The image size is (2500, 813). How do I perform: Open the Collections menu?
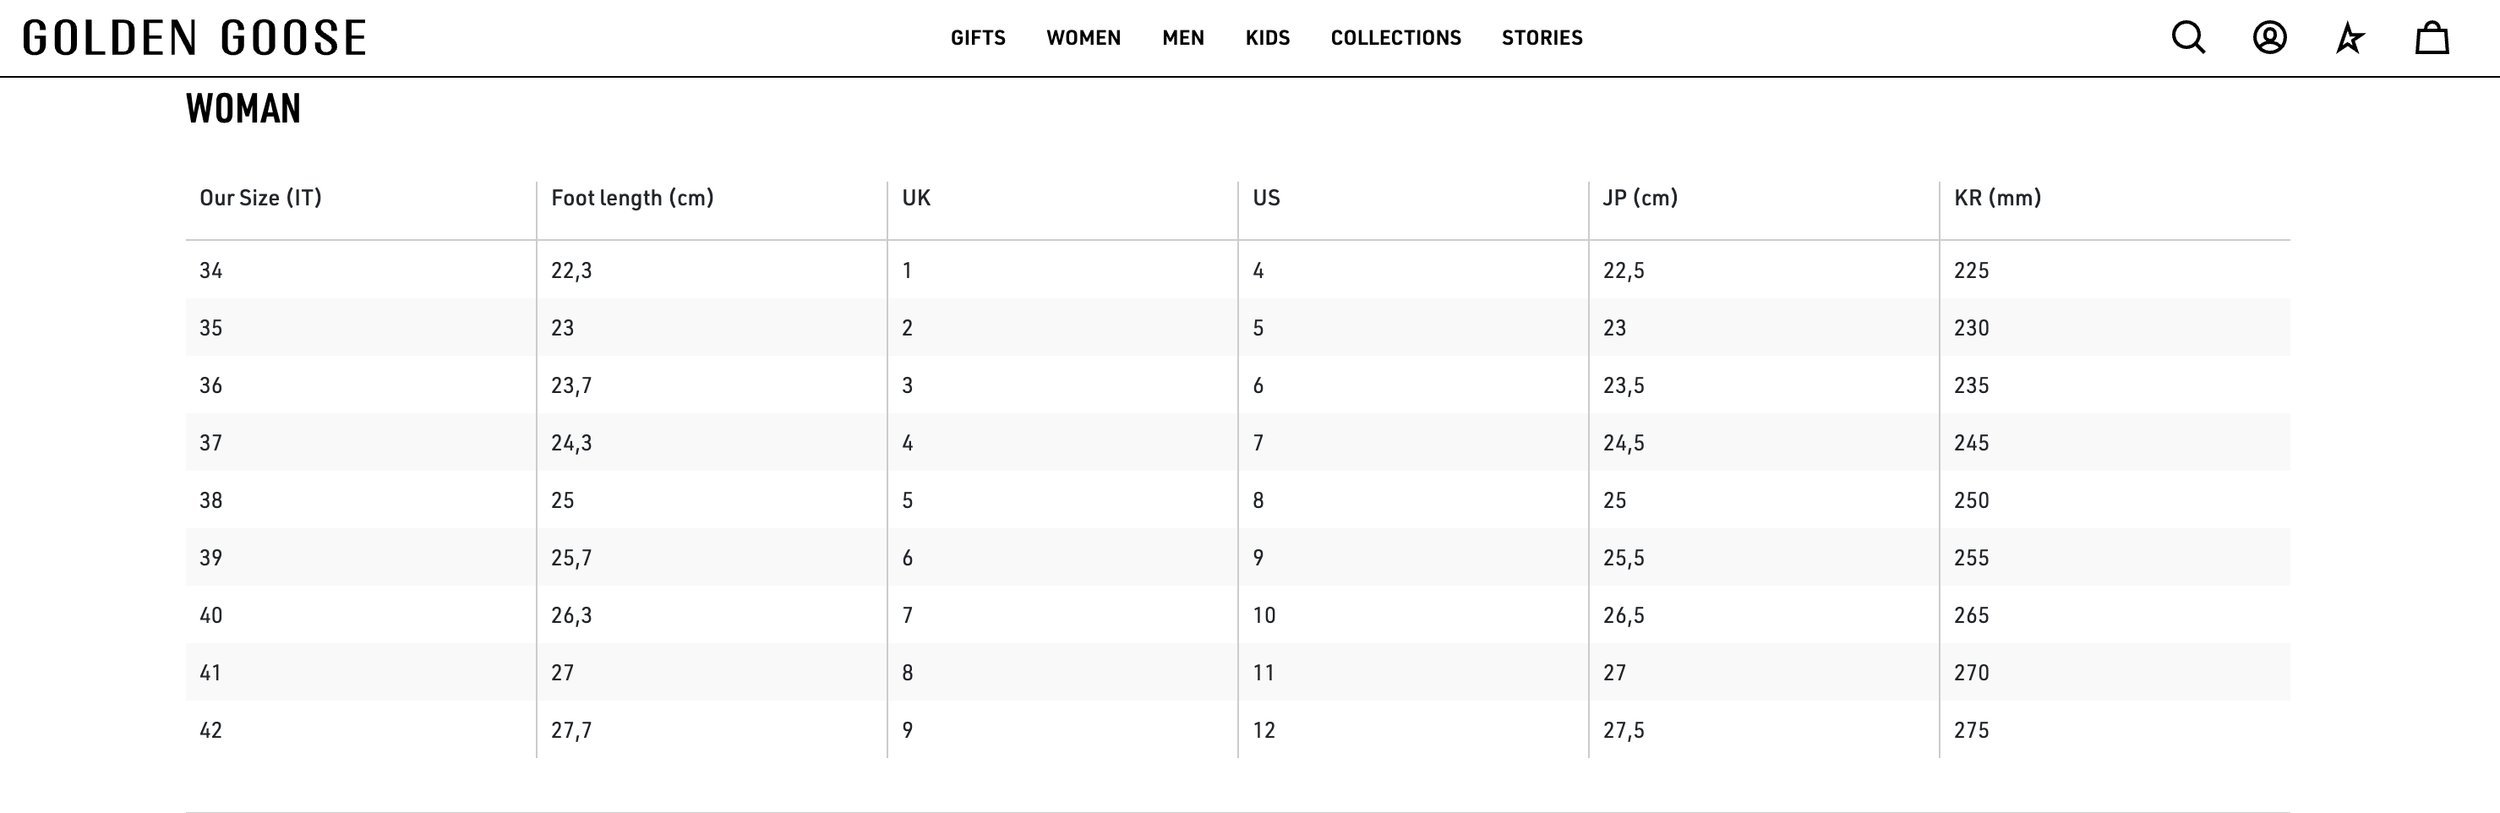tap(1395, 38)
